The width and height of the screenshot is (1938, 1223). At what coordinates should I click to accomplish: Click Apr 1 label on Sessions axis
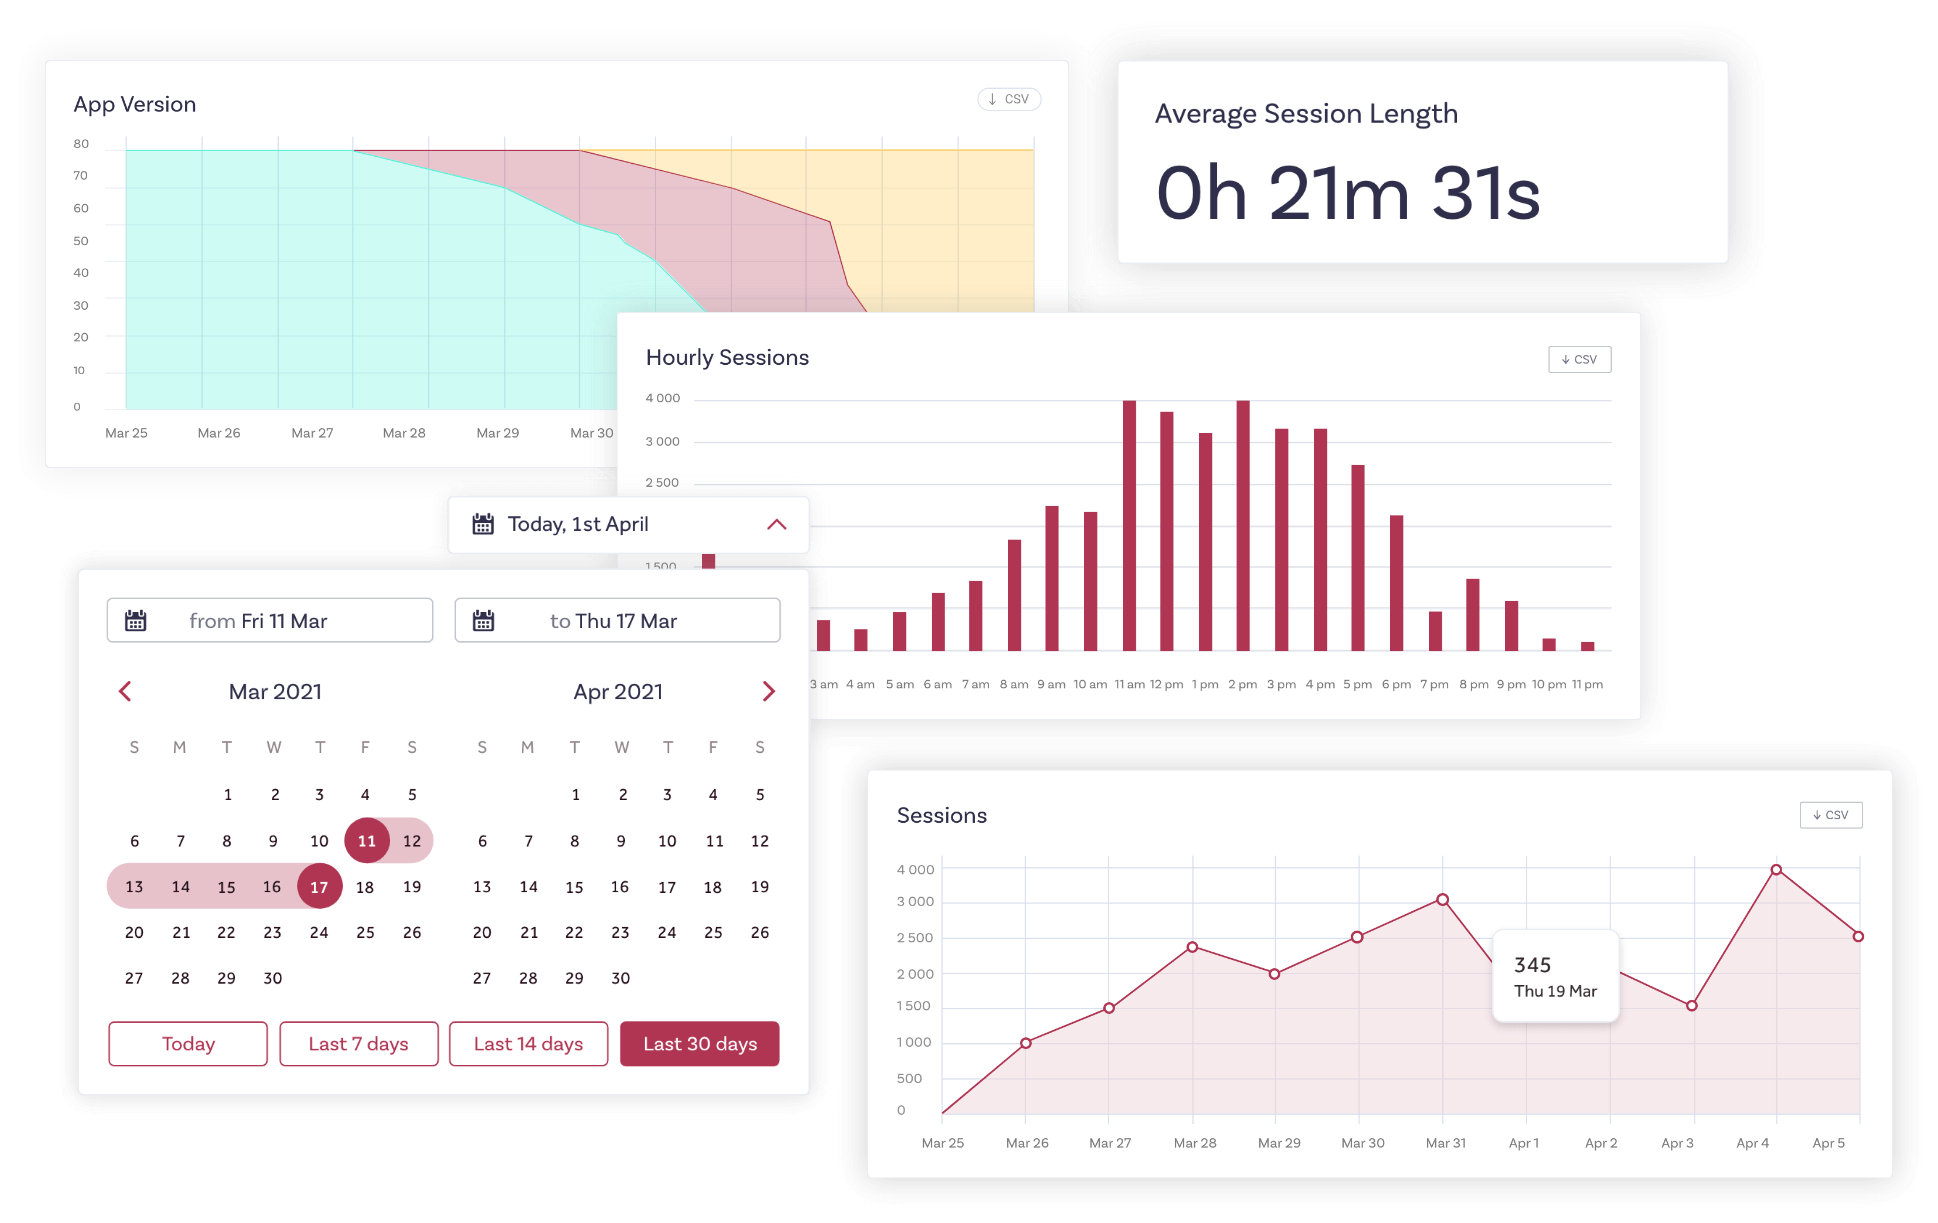tap(1524, 1143)
